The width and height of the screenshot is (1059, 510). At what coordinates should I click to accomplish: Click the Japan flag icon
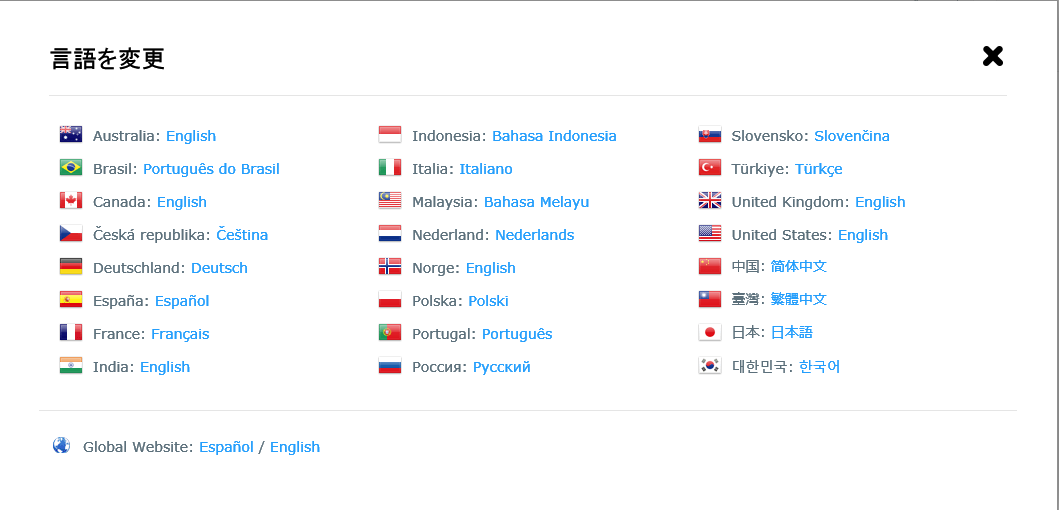(710, 332)
